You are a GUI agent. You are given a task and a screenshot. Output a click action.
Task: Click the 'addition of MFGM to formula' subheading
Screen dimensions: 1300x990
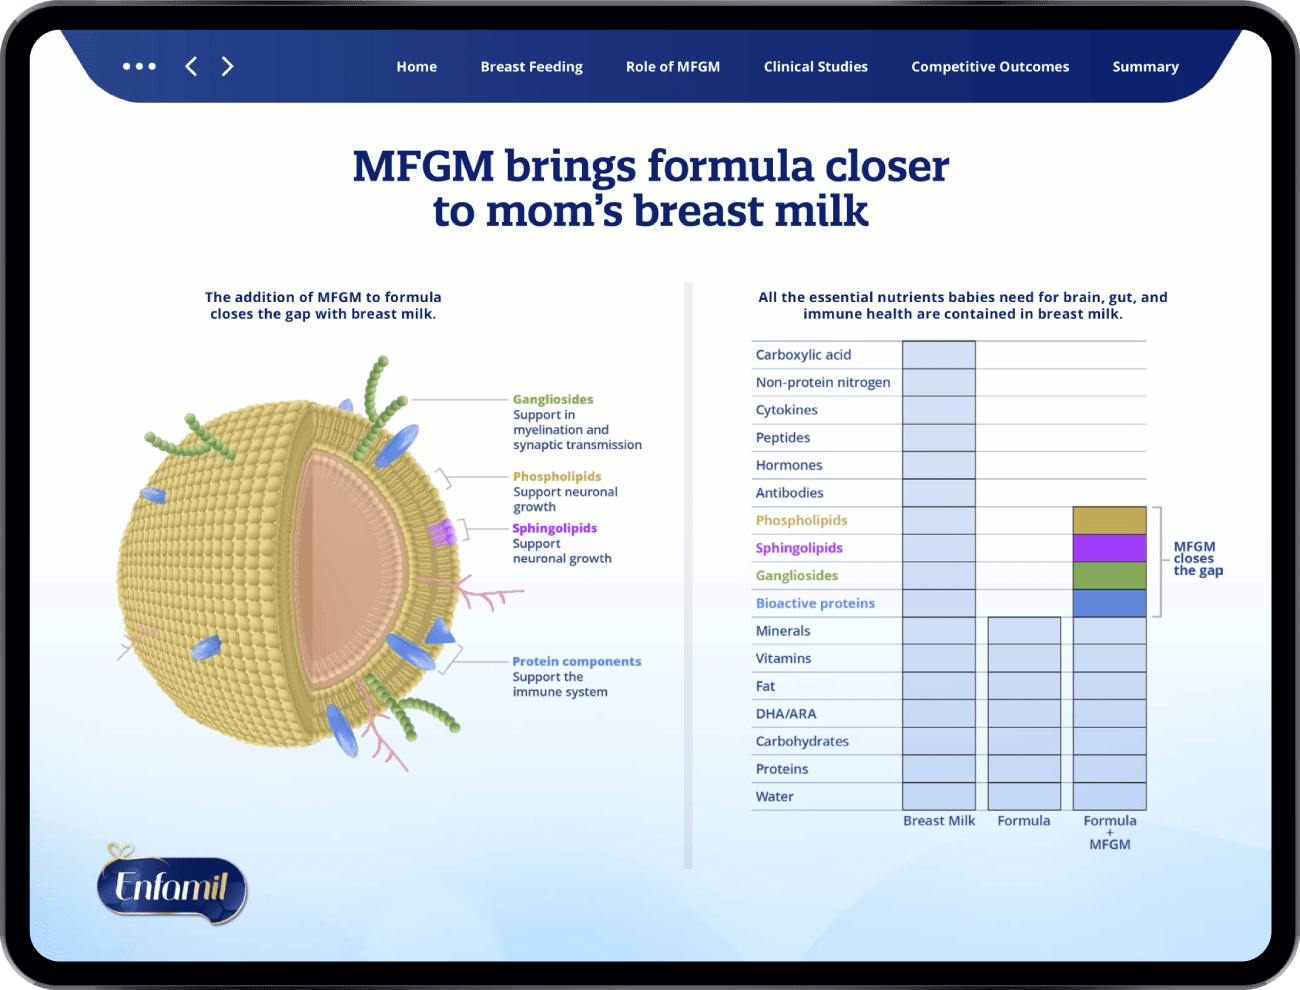point(323,305)
